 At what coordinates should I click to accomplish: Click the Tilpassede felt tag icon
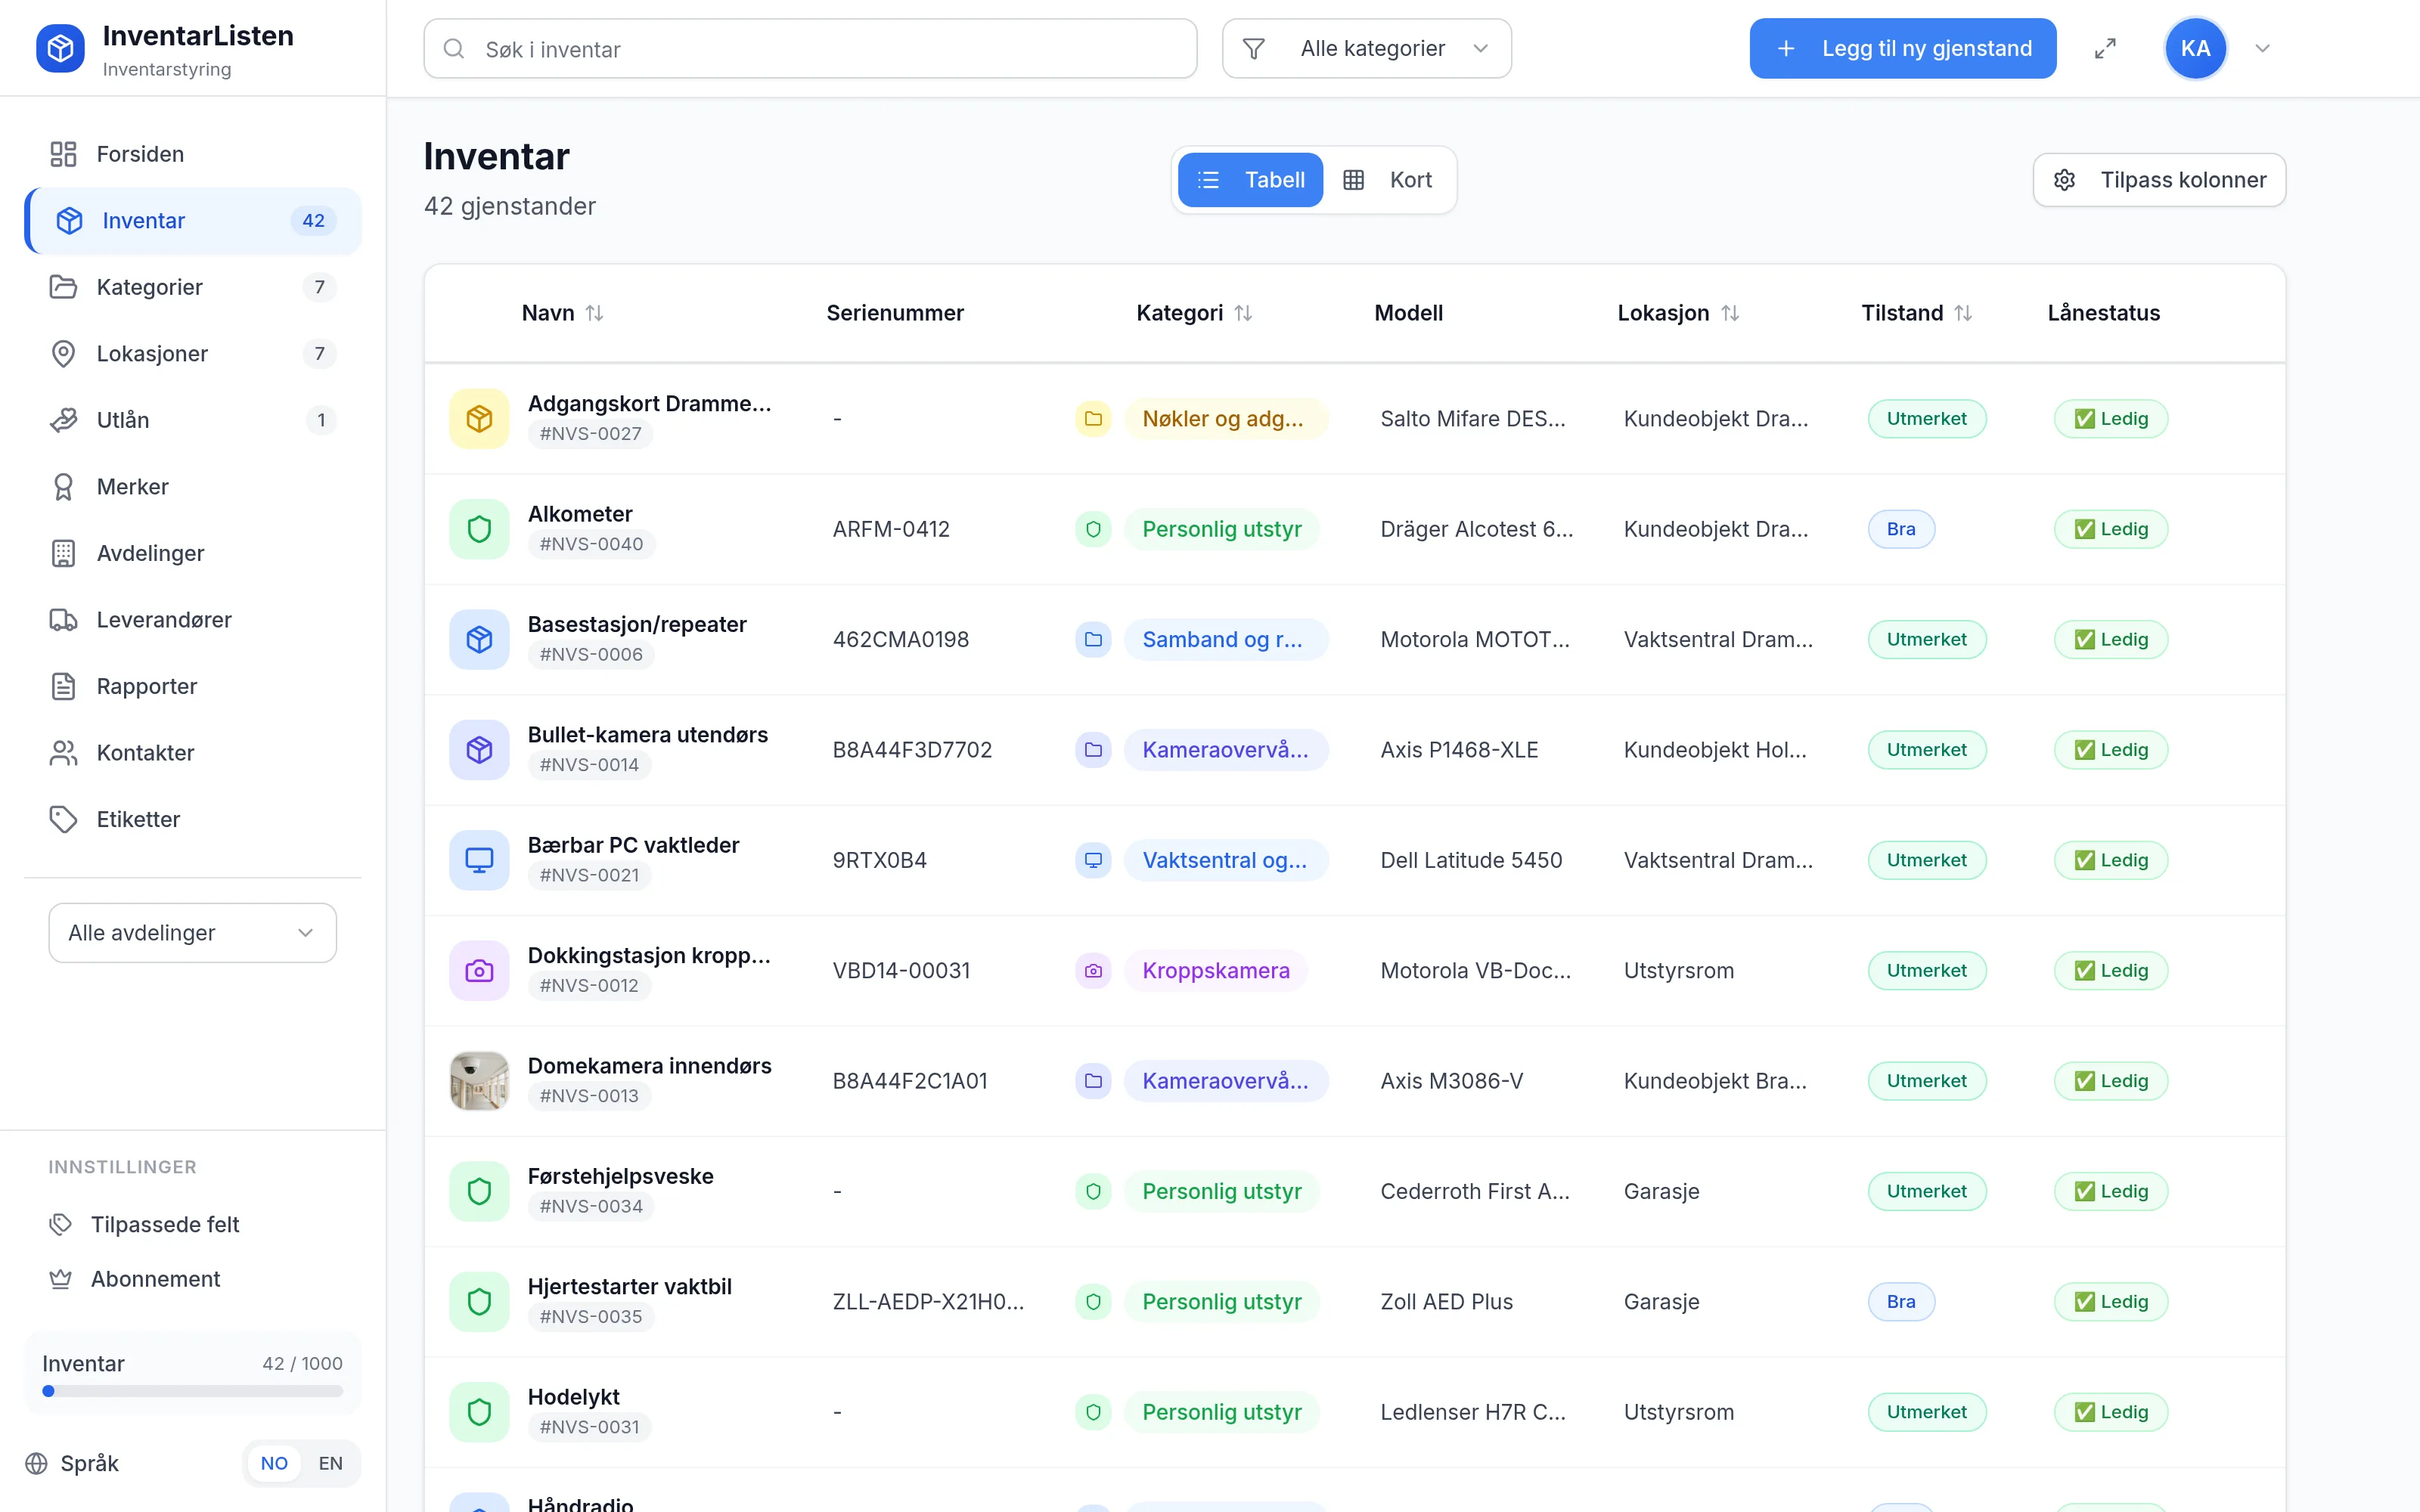[61, 1224]
